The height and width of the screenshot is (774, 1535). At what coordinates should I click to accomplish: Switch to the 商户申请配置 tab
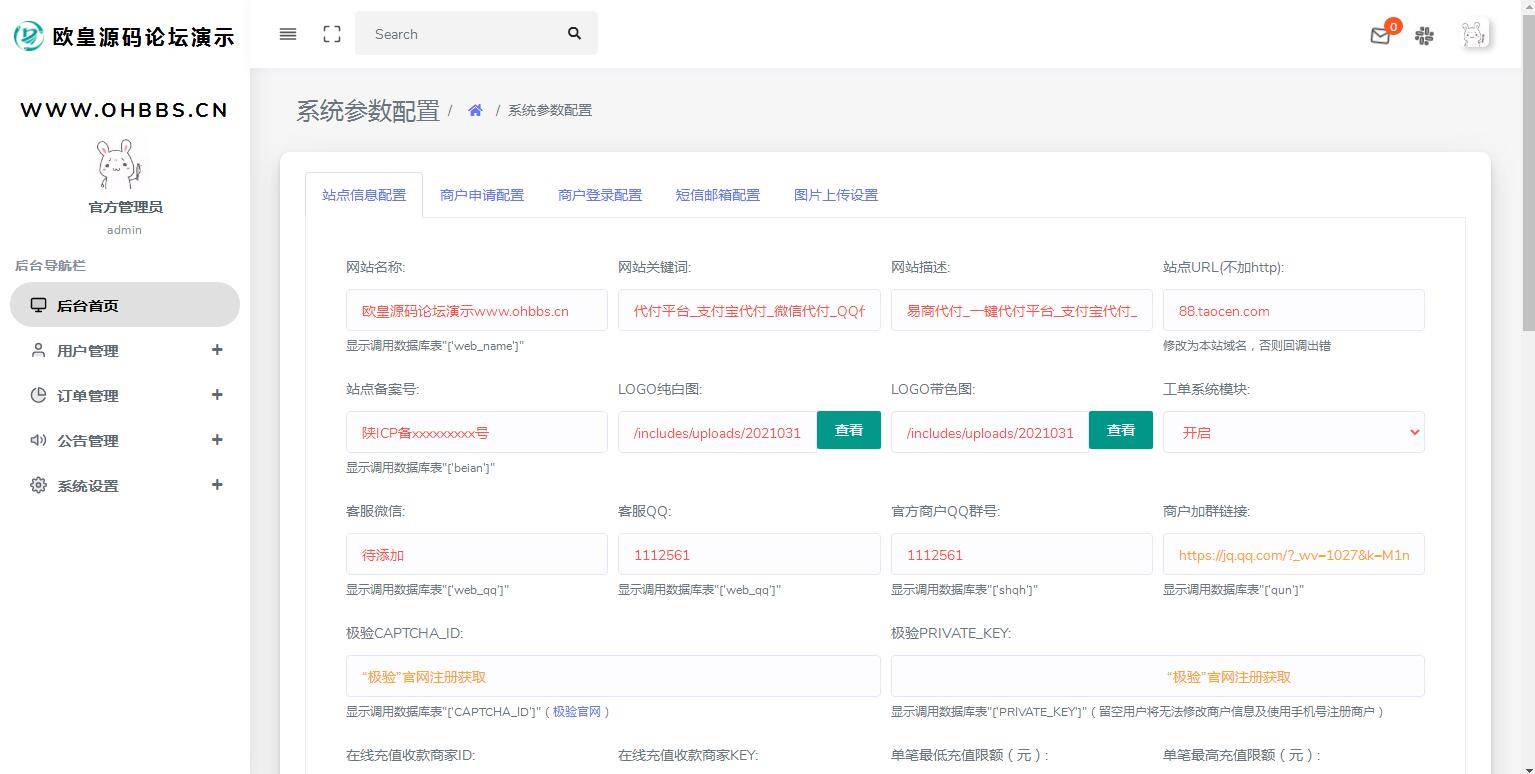[481, 195]
